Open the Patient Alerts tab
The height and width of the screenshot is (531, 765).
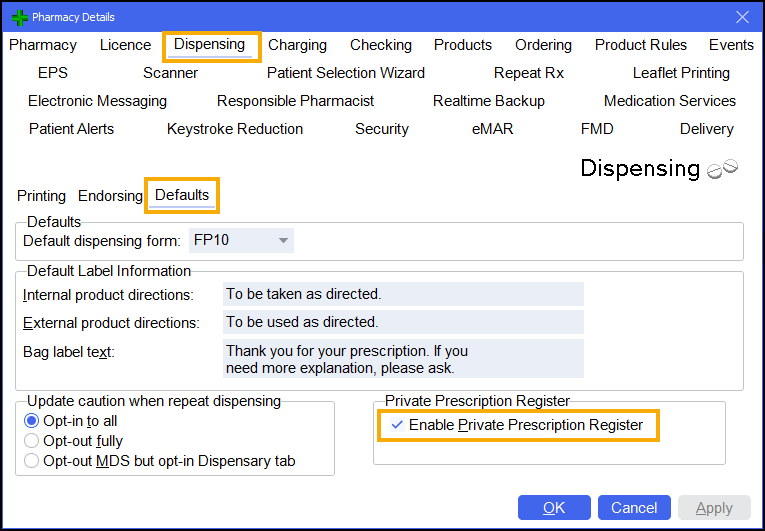tap(71, 129)
